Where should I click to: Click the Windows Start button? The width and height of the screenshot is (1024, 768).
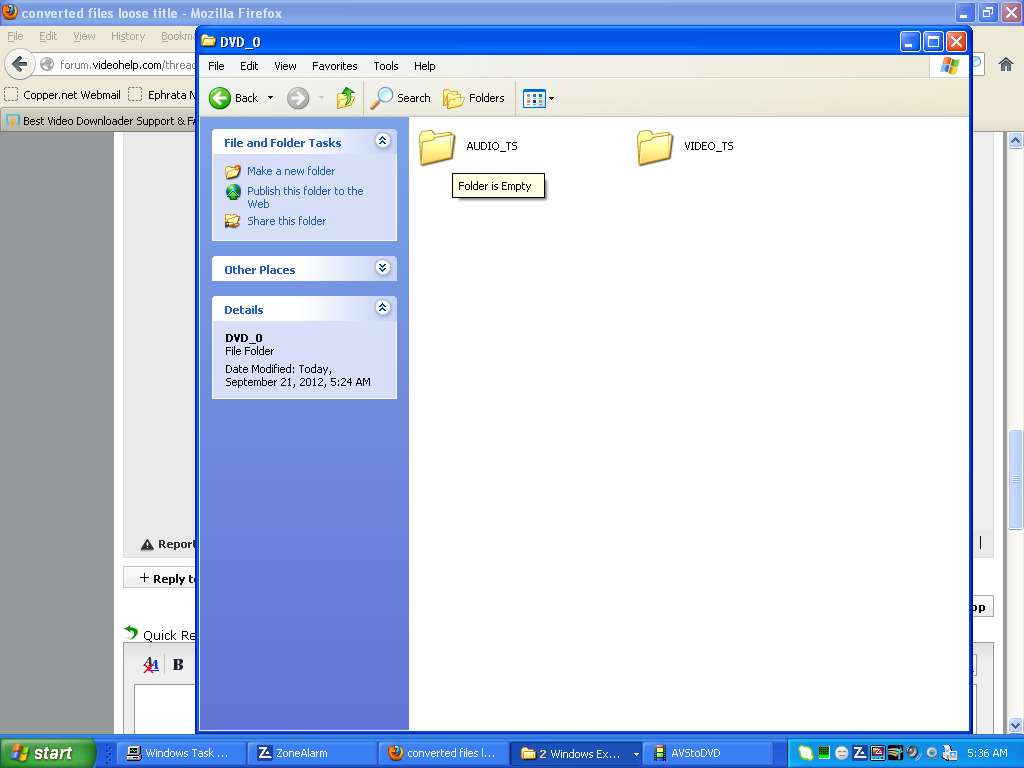click(48, 753)
